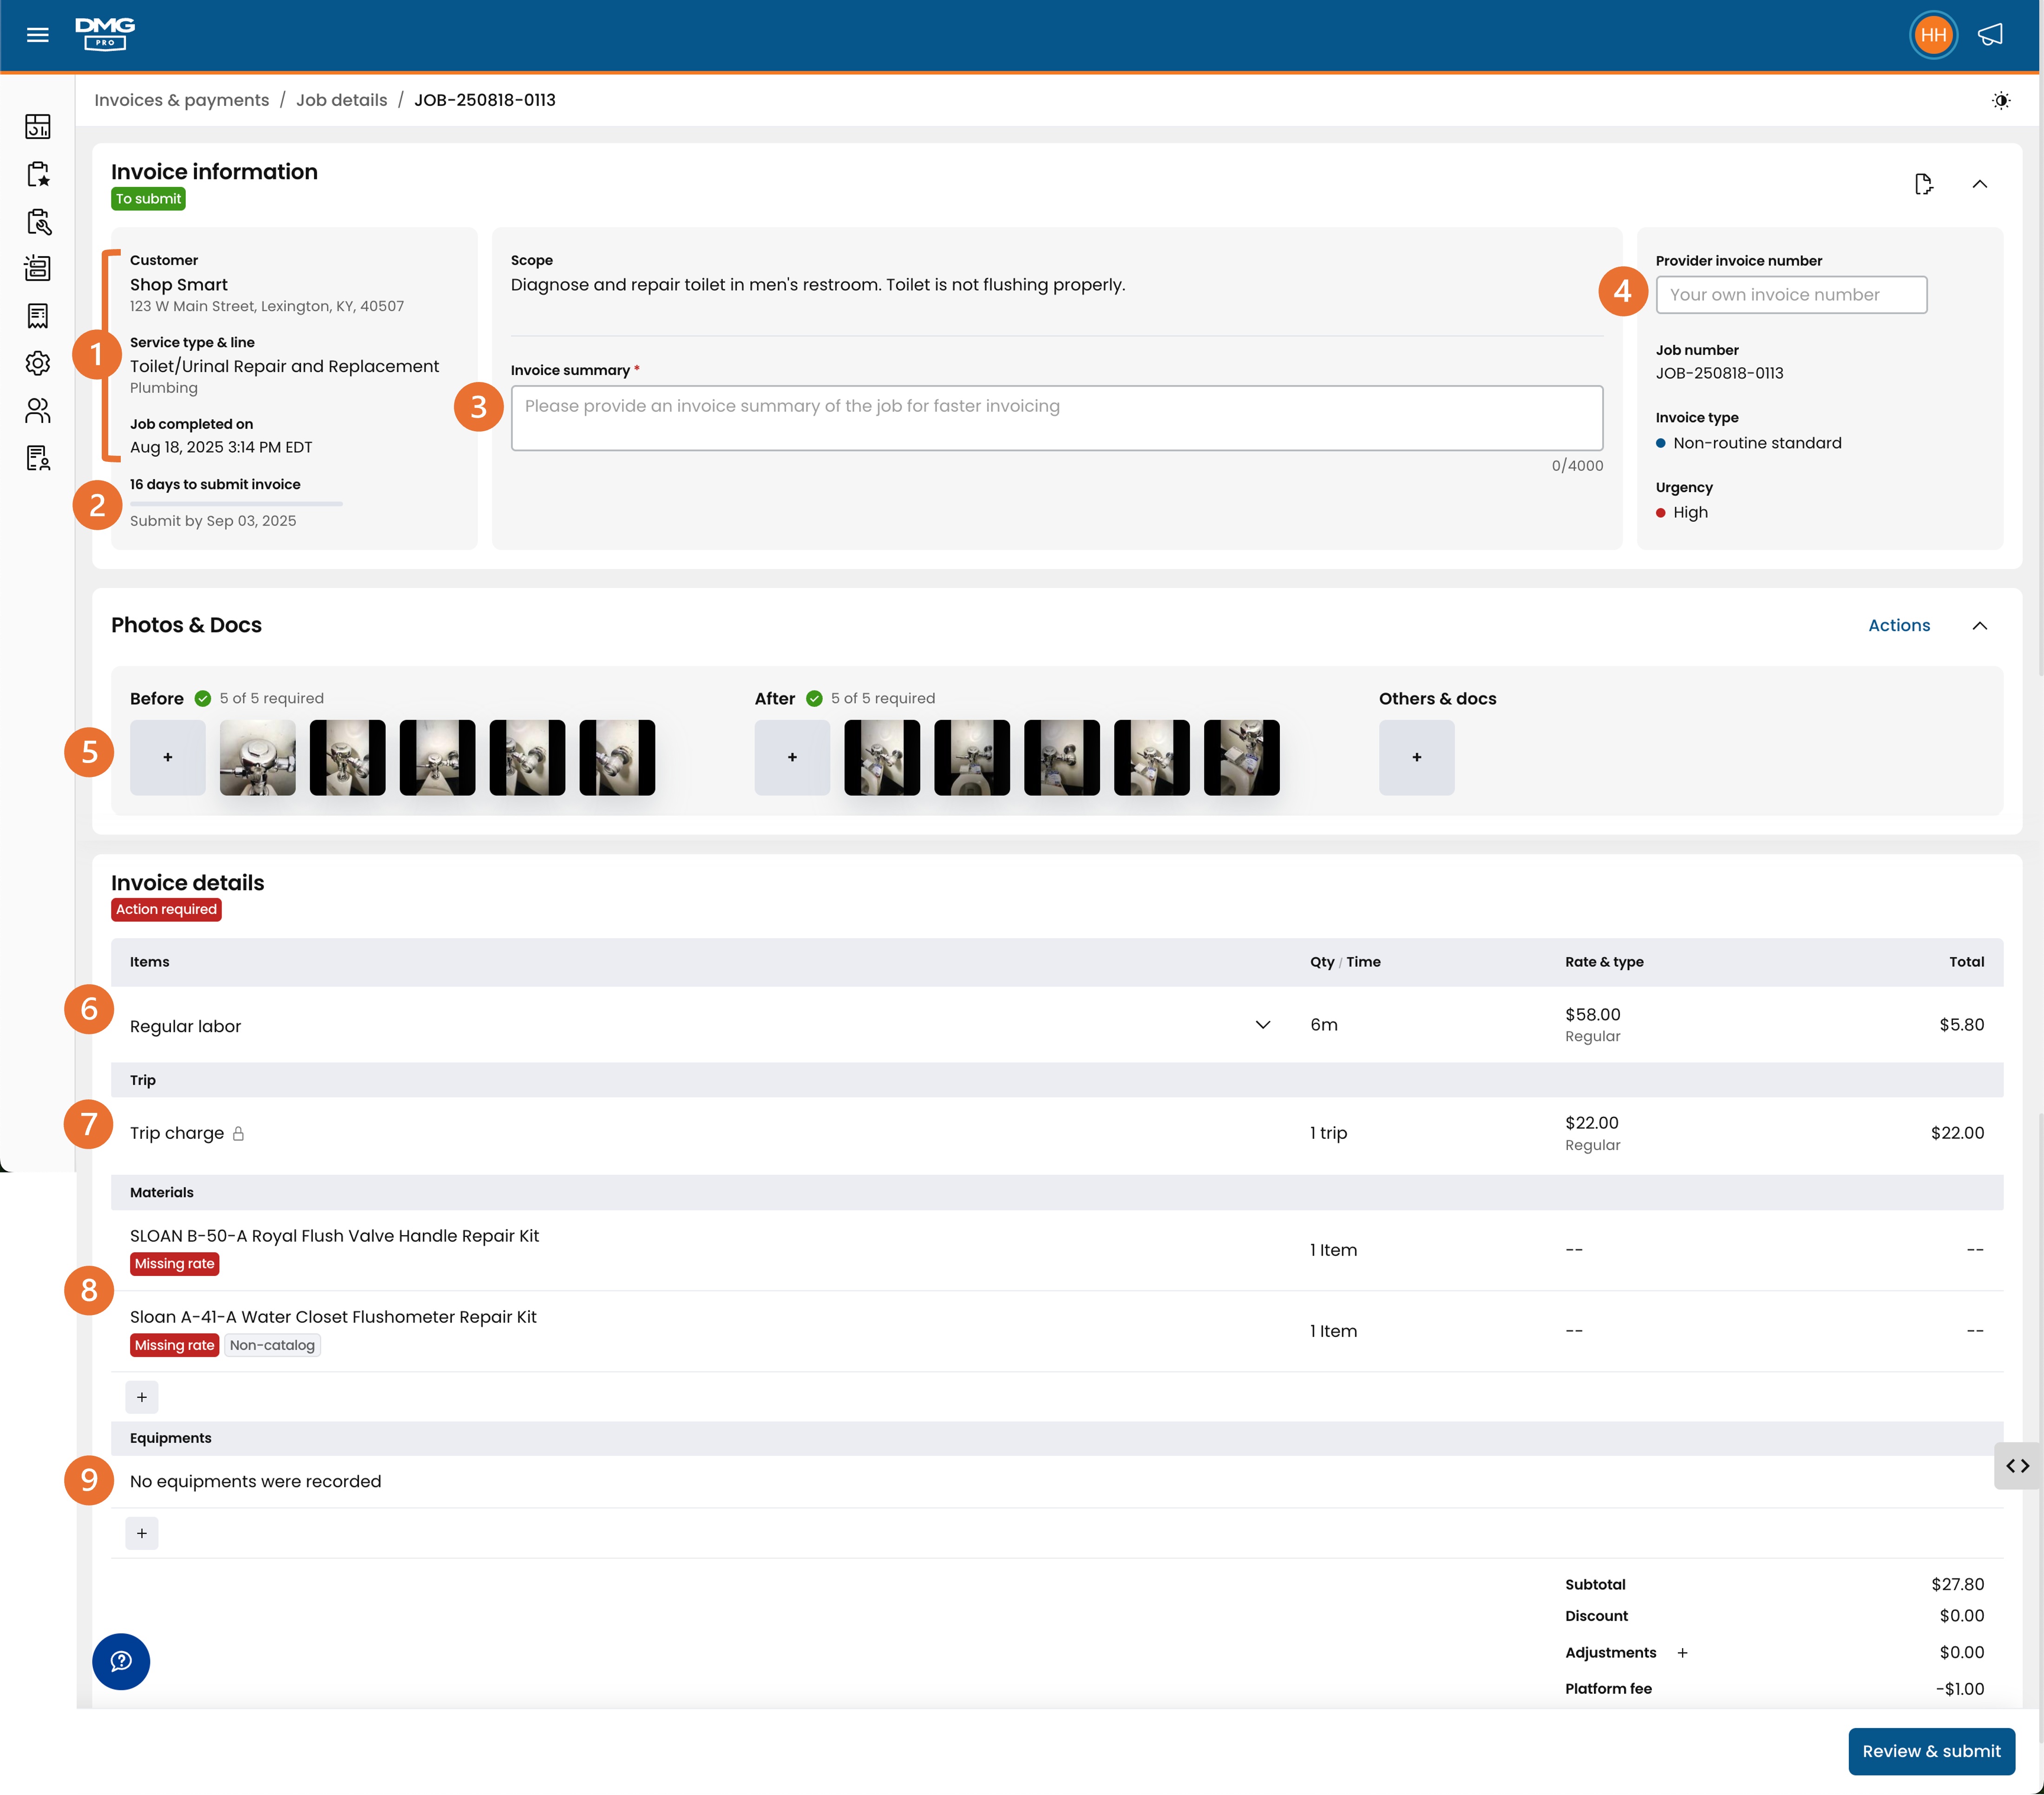
Task: Add a photo under Others & docs
Action: click(x=1416, y=758)
